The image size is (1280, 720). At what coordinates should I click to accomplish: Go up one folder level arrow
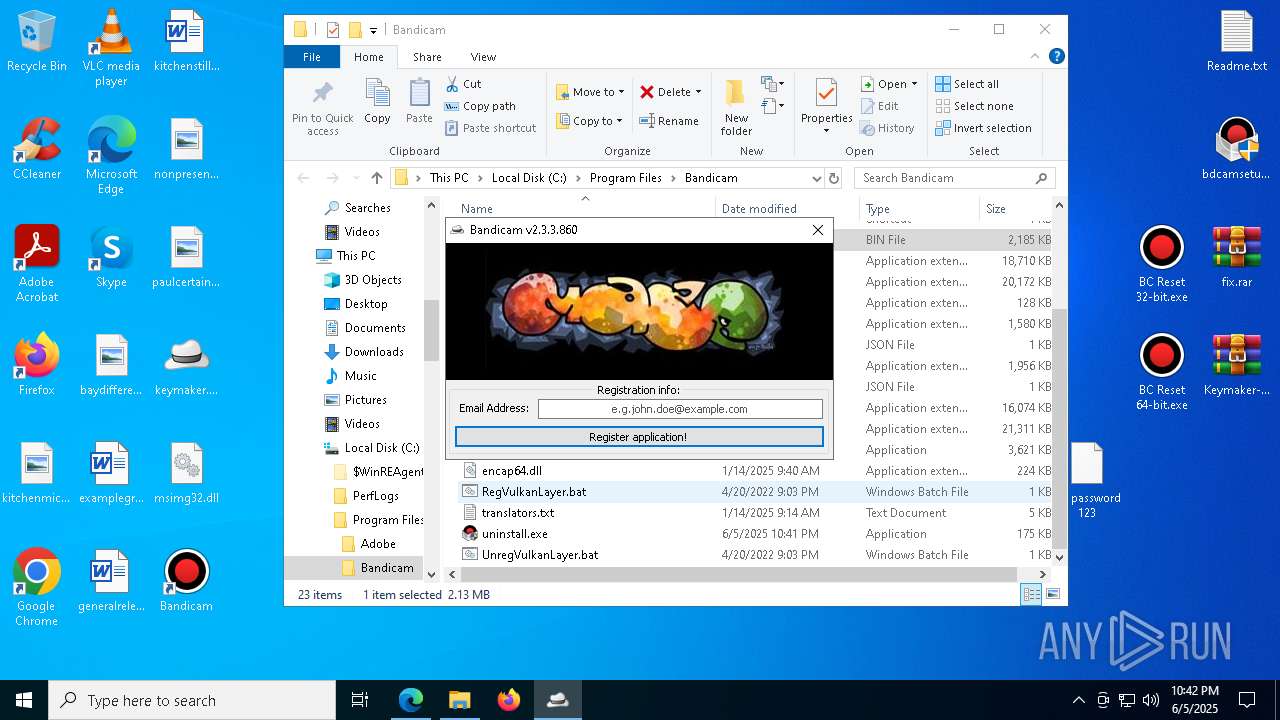coord(376,178)
